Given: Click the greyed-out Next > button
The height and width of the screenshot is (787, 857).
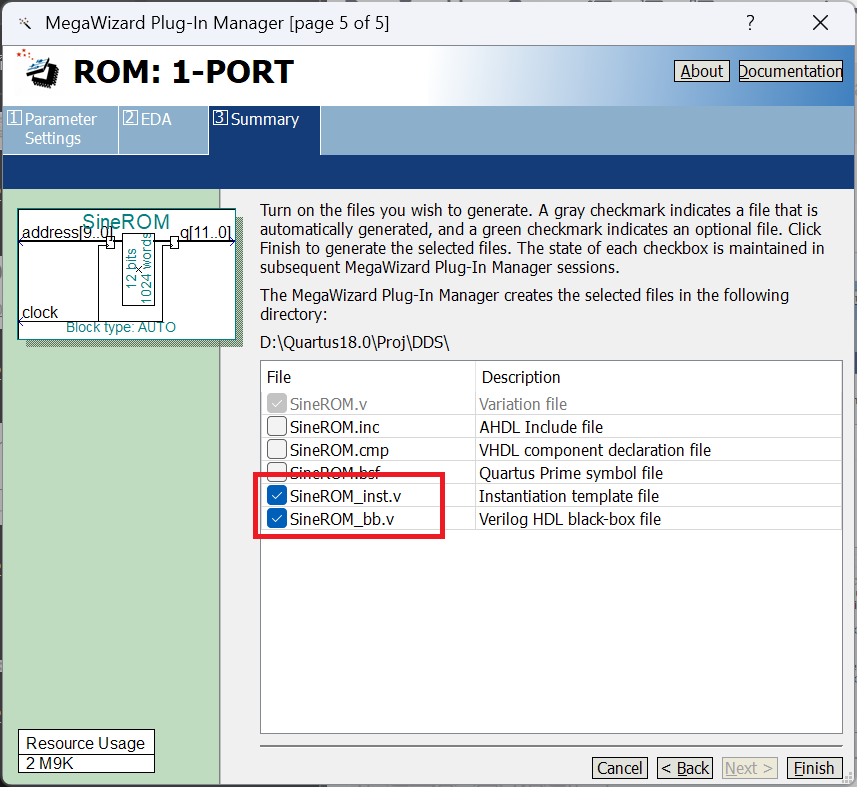Looking at the screenshot, I should (749, 768).
